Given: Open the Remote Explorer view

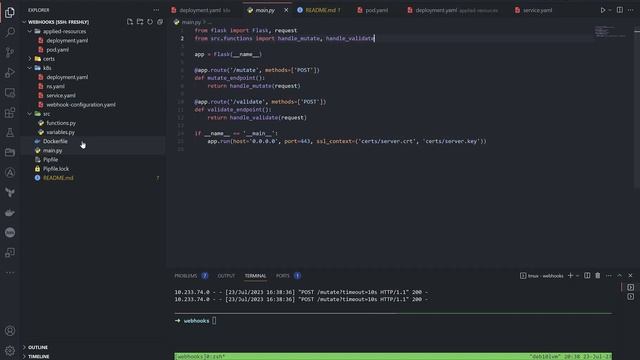Looking at the screenshot, I should (x=10, y=93).
